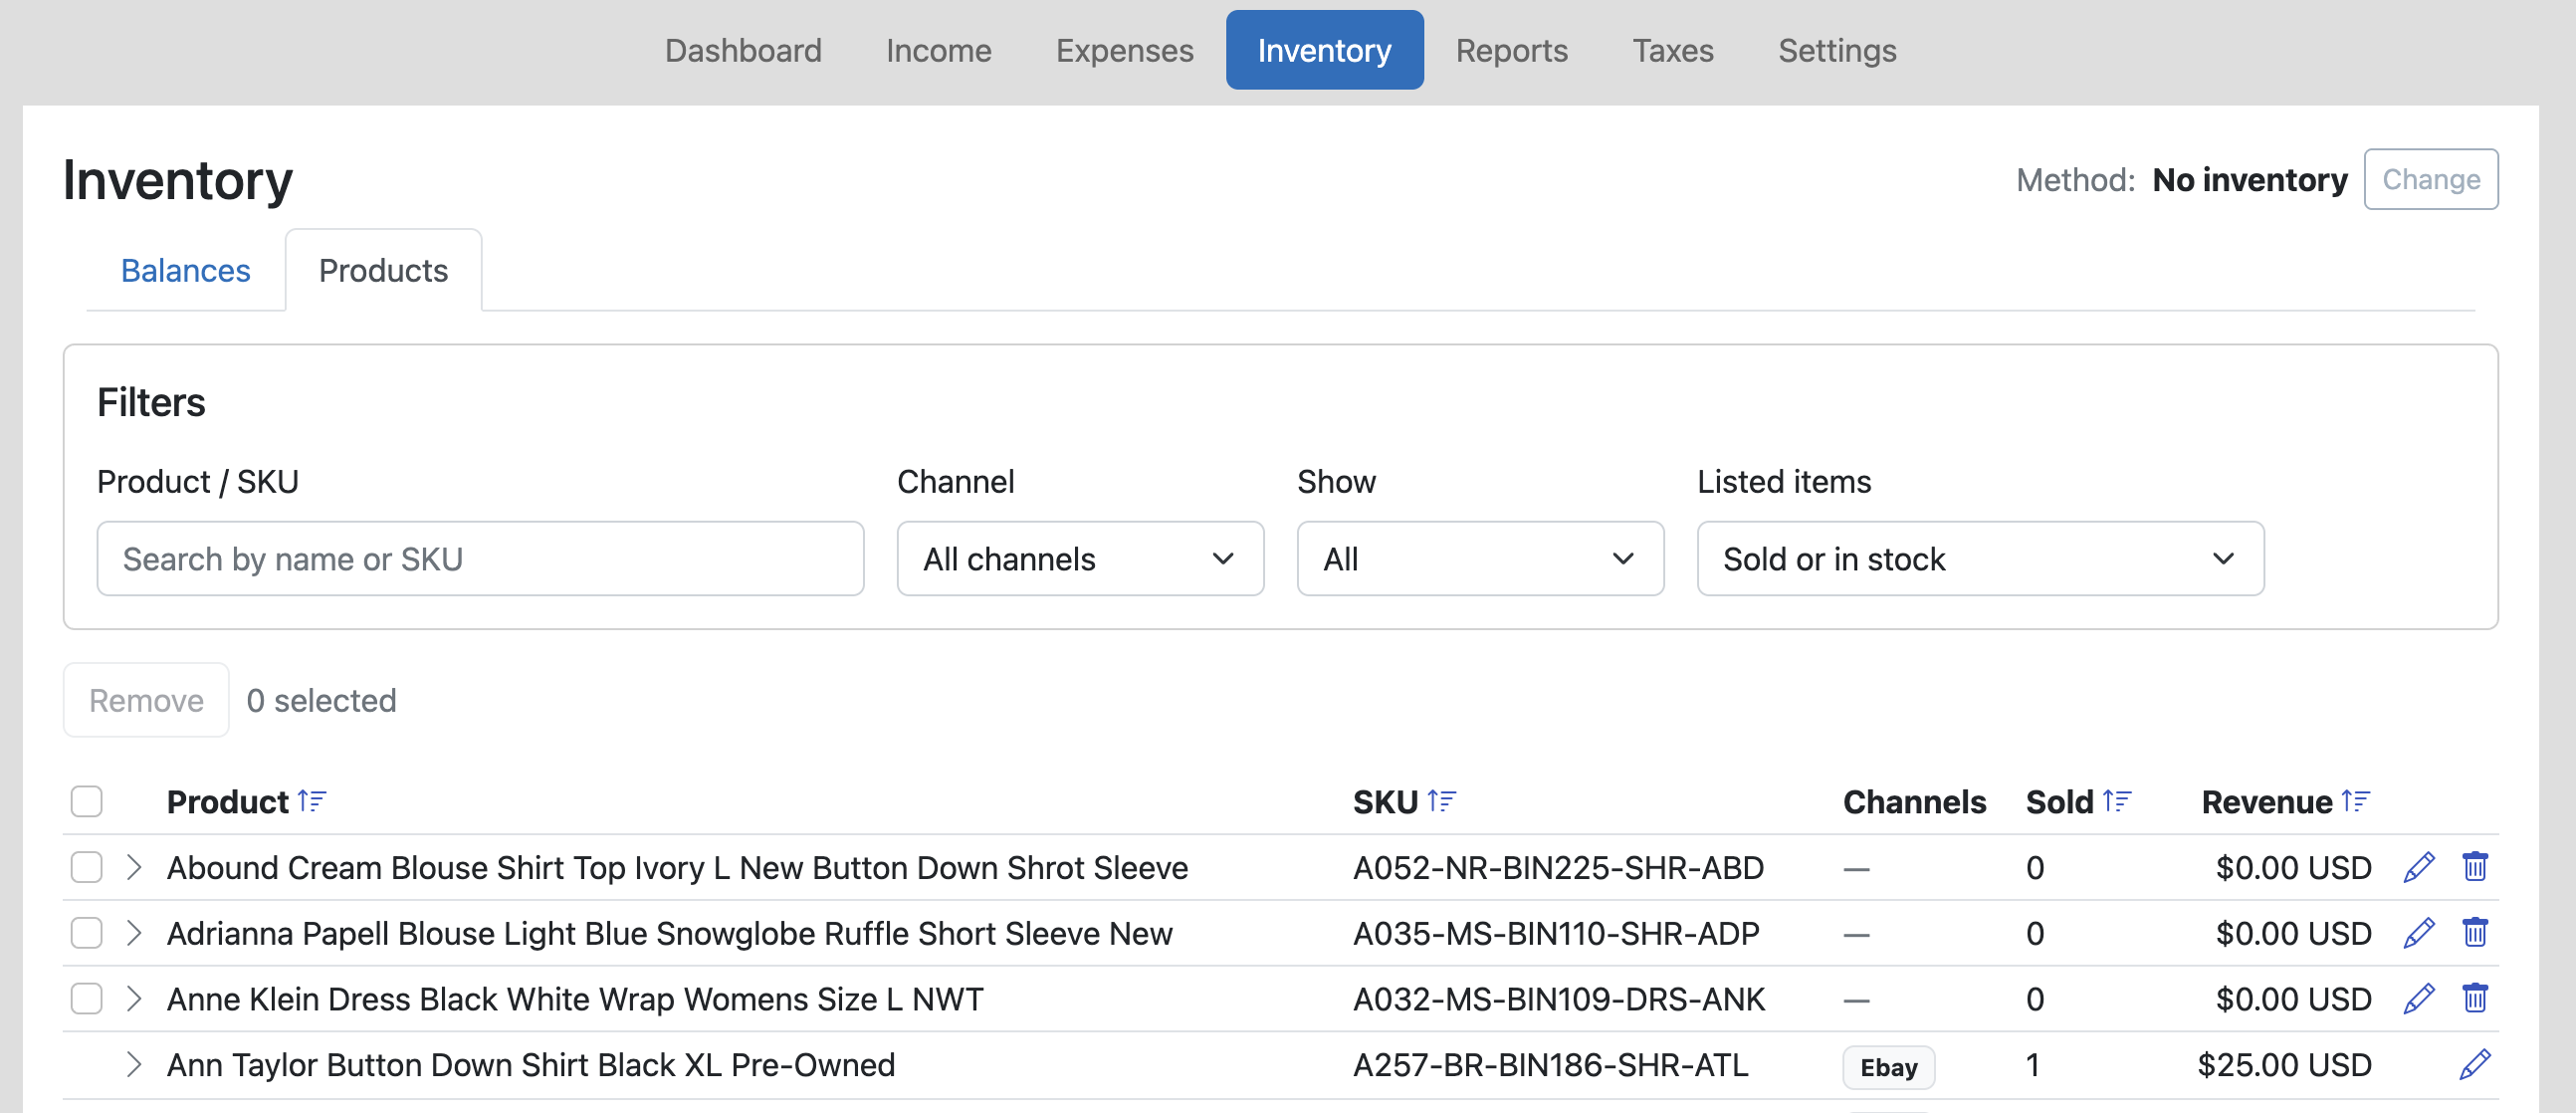Open the All channels dropdown
The width and height of the screenshot is (2576, 1113).
click(1080, 559)
